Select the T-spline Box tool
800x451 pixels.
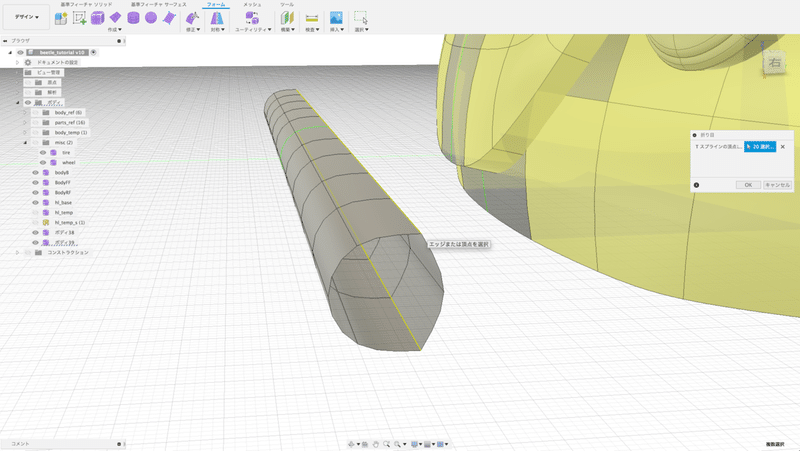[x=97, y=18]
